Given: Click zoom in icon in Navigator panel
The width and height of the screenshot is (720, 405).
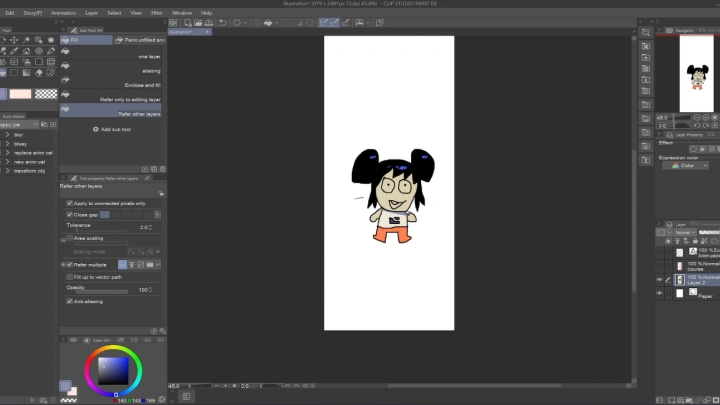Looking at the screenshot, I should click(706, 118).
